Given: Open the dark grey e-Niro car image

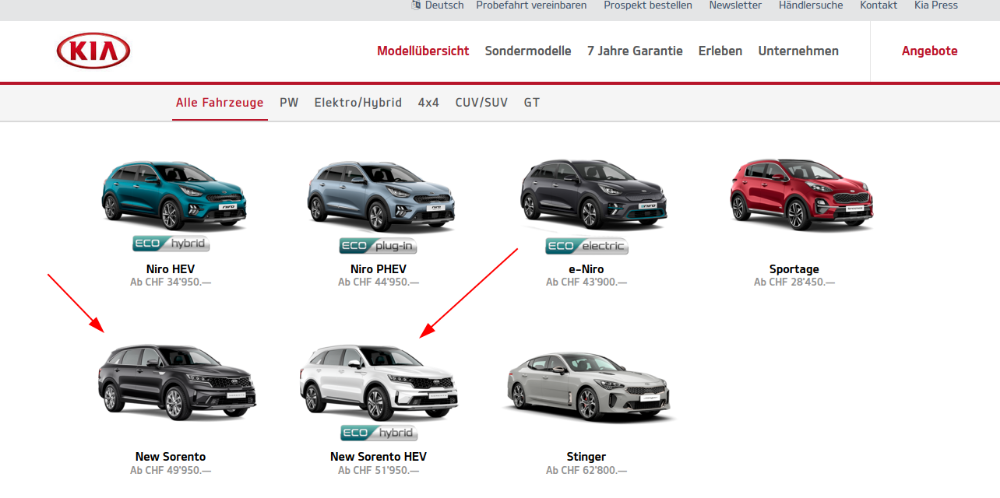Looking at the screenshot, I should 594,194.
